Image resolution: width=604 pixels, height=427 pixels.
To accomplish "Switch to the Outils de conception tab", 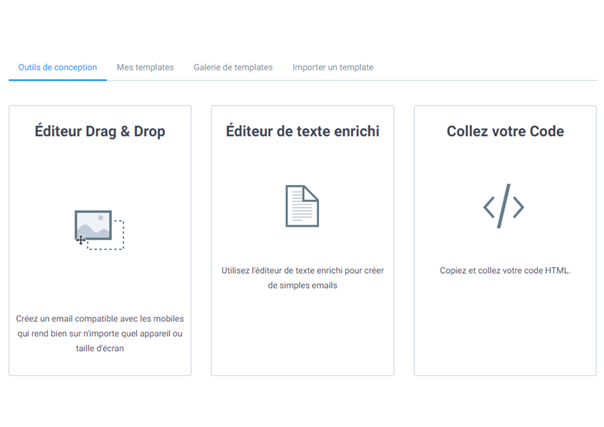I will [x=57, y=68].
